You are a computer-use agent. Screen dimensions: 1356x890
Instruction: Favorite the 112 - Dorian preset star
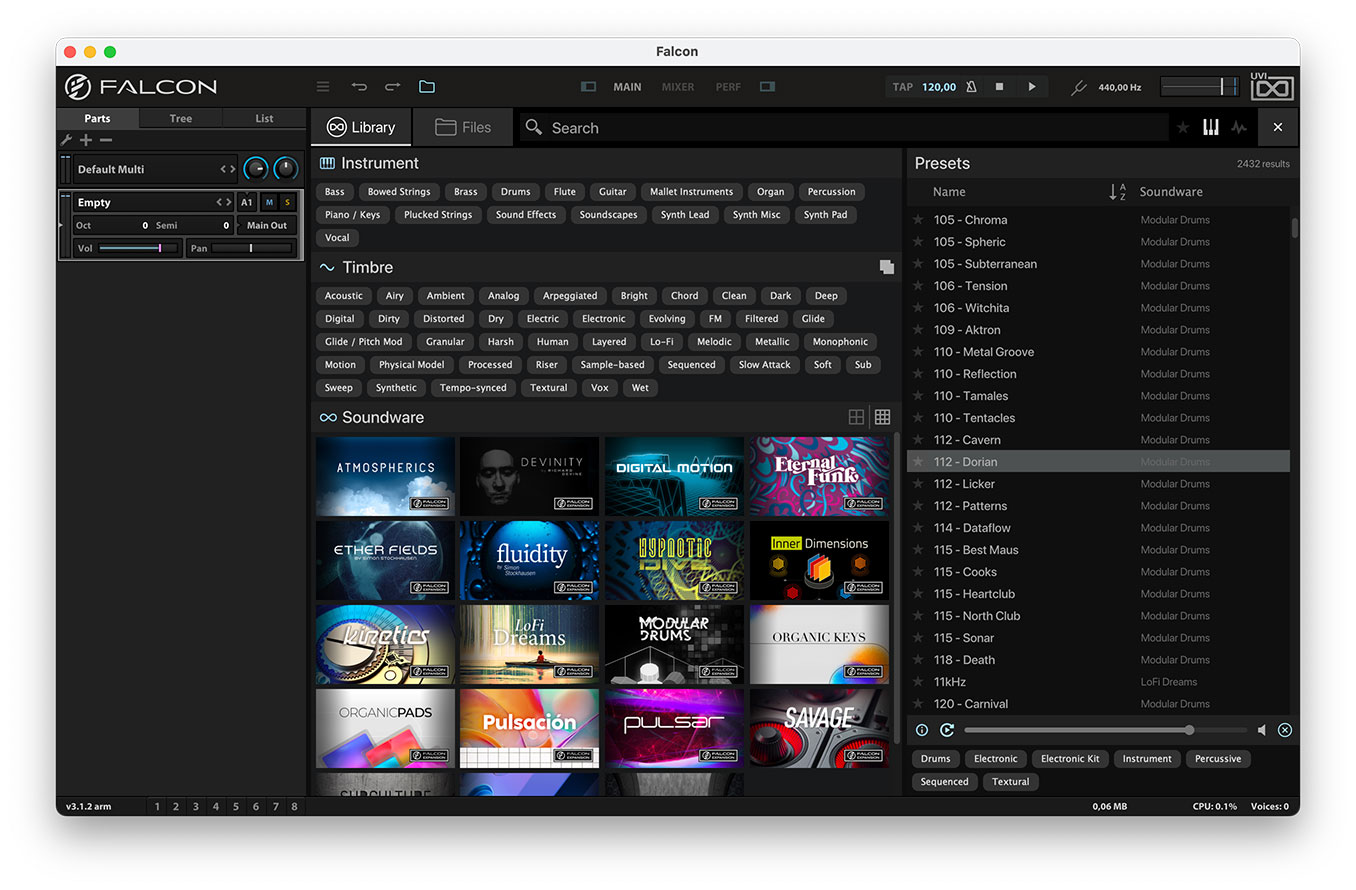tap(918, 462)
